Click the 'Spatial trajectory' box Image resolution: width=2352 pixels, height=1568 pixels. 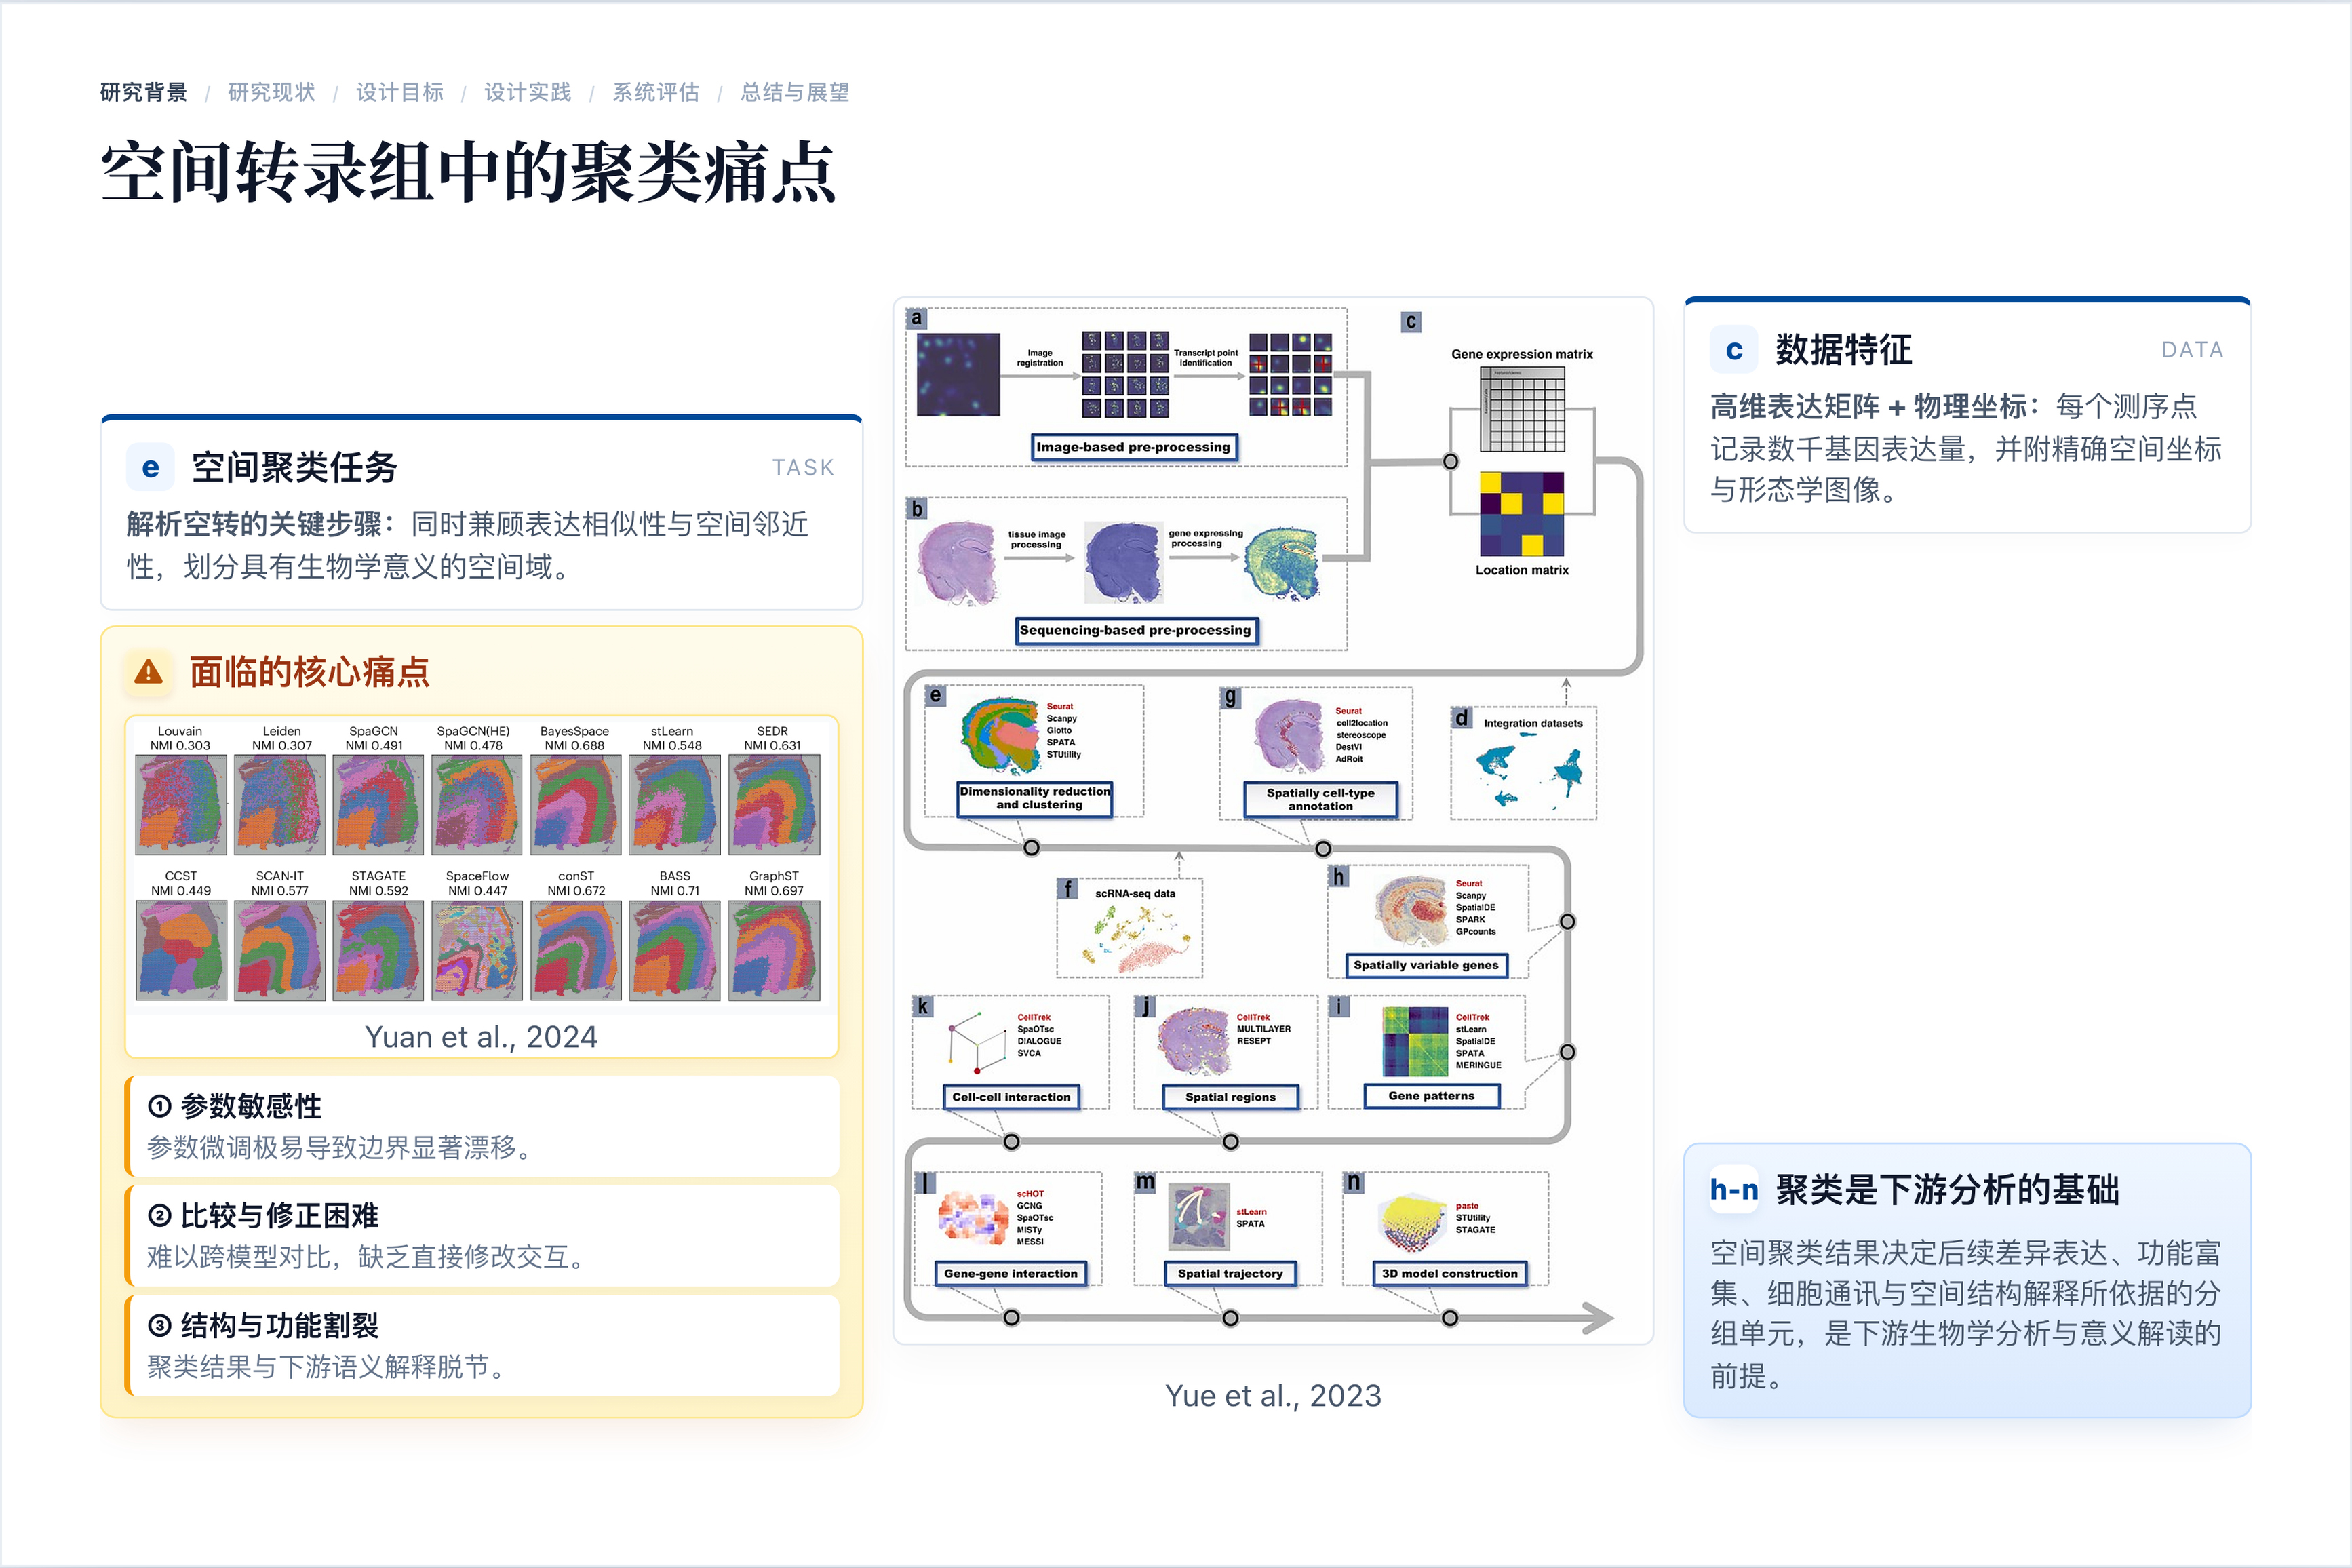click(1230, 1273)
